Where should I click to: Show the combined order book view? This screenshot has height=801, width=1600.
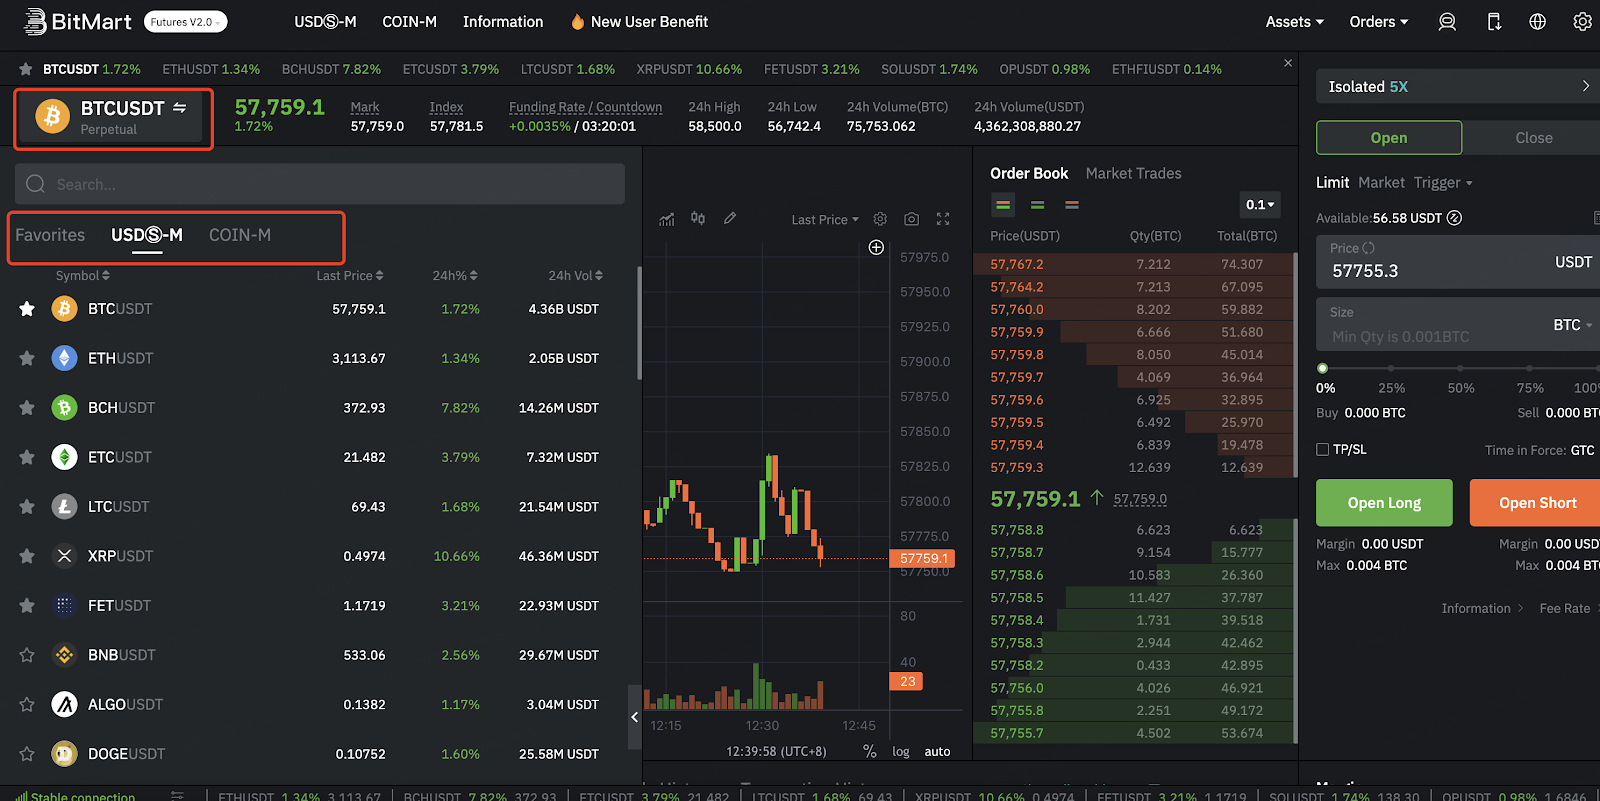pyautogui.click(x=1003, y=205)
